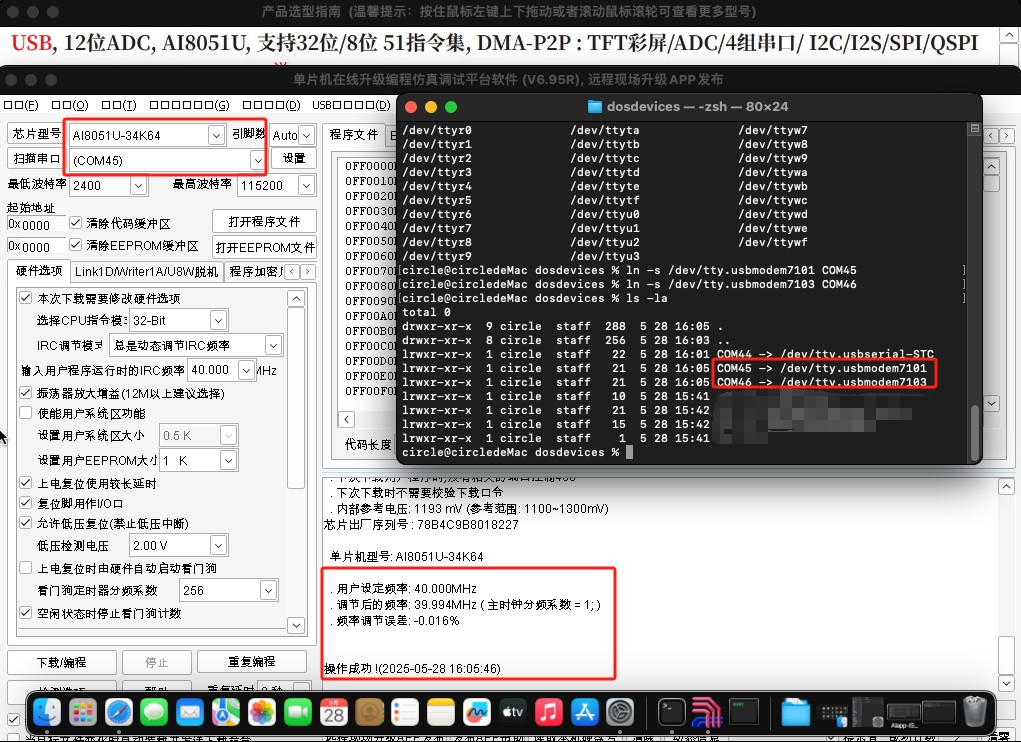
Task: Open Calendar showing 28 in the Dock
Action: point(333,712)
